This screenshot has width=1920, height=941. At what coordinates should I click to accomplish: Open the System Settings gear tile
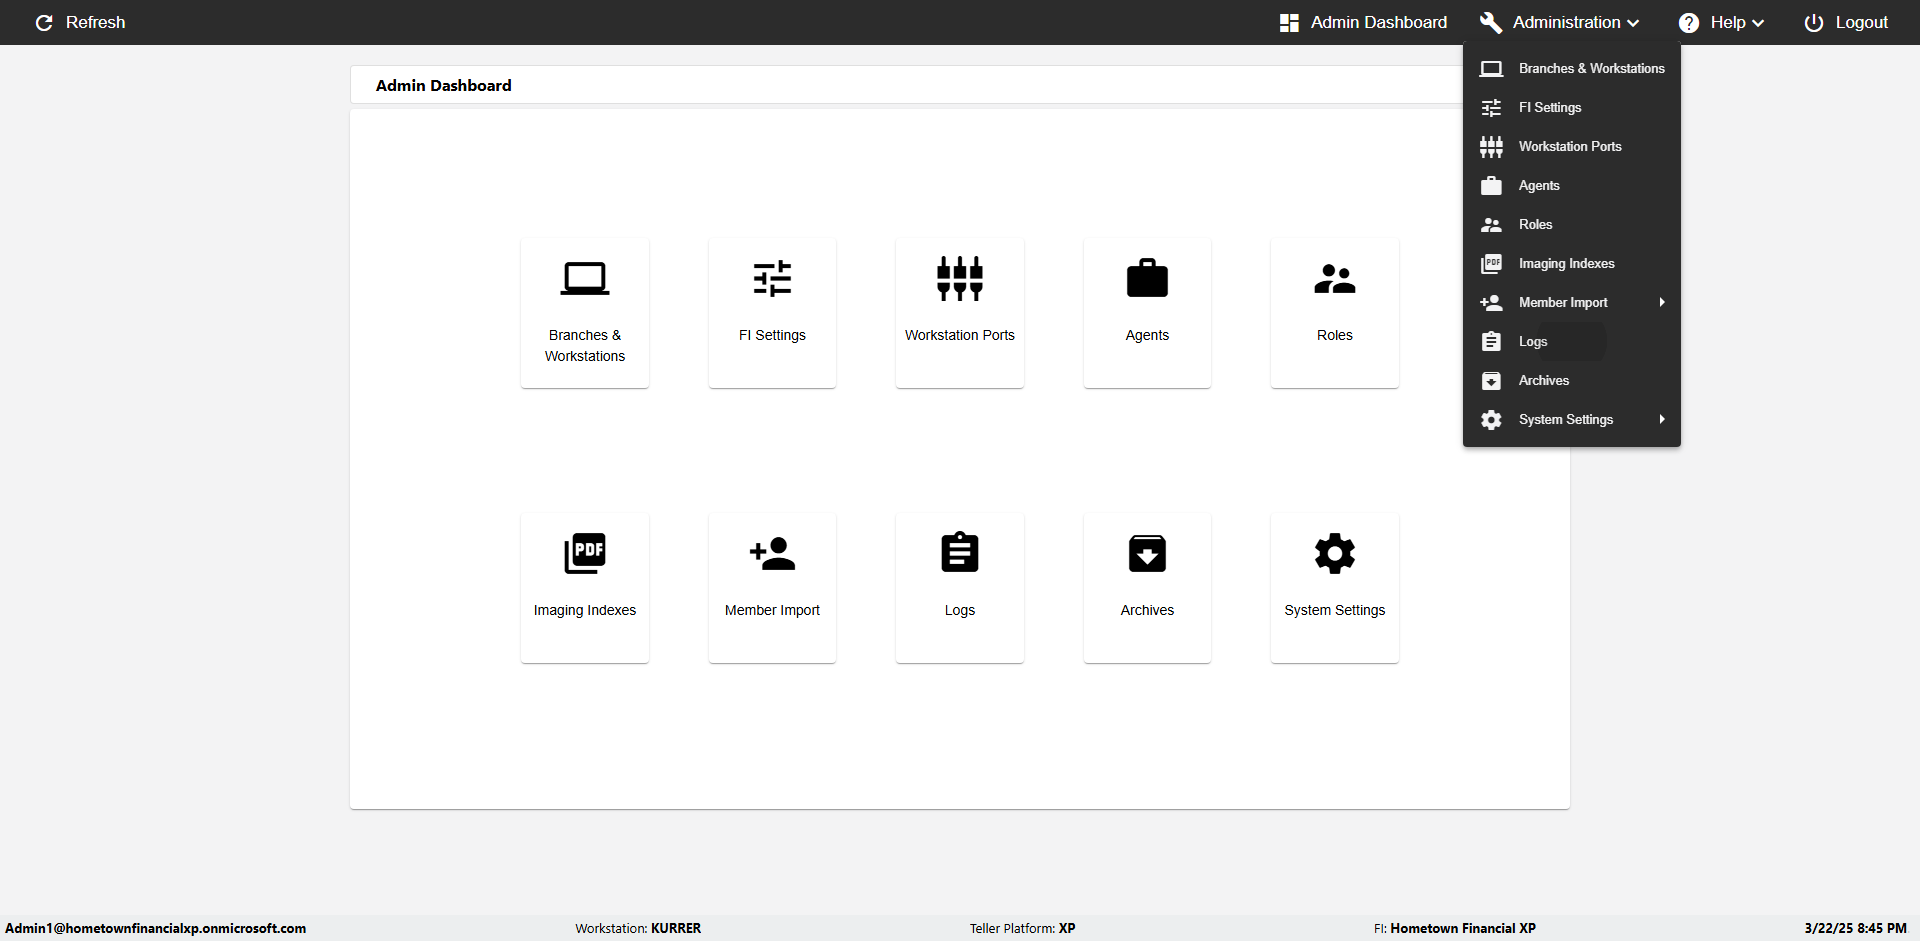click(1335, 588)
